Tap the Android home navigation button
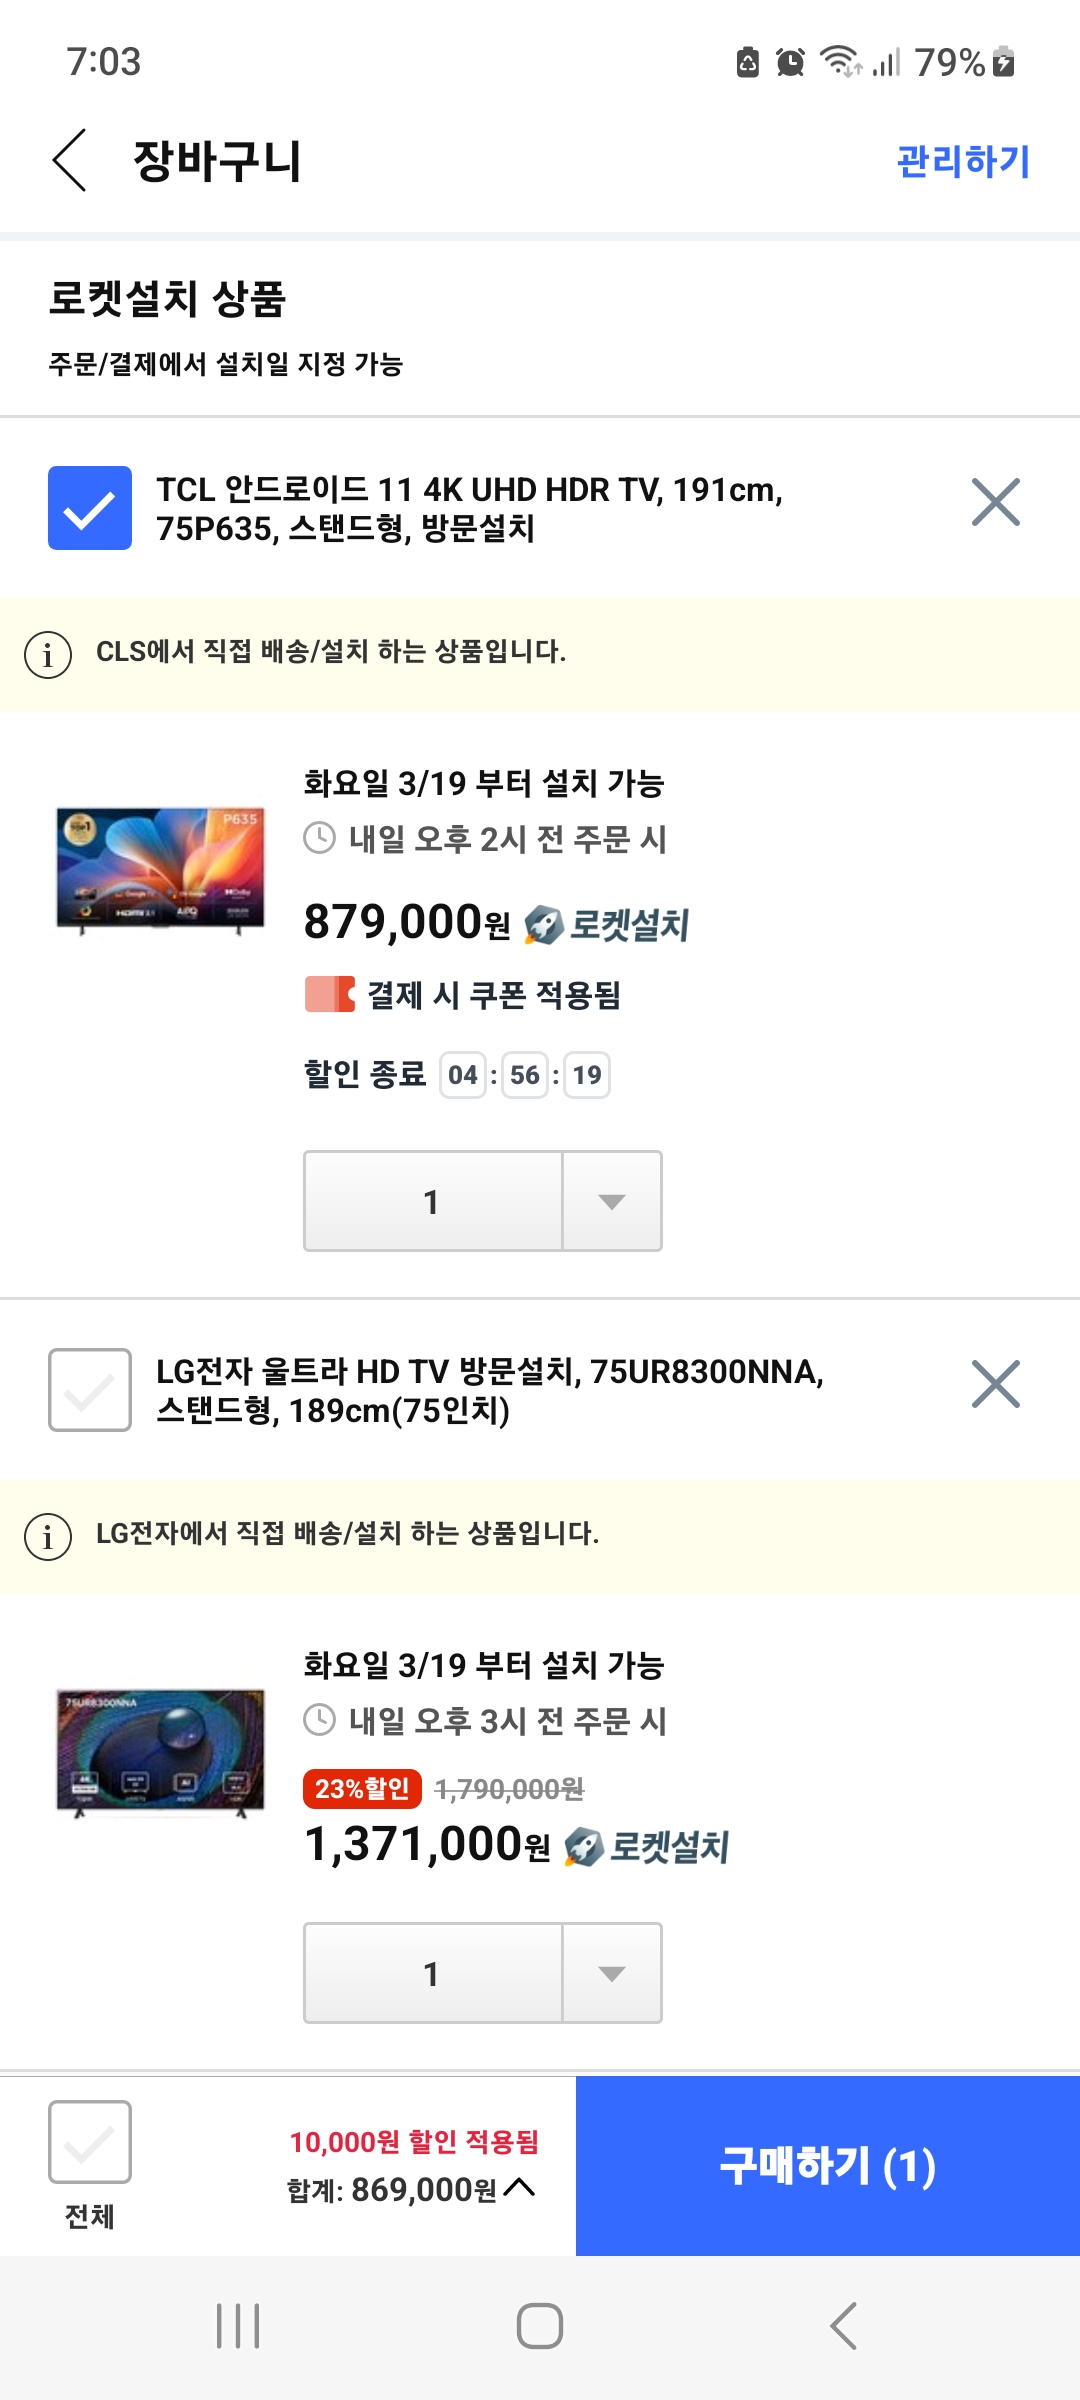 (540, 2326)
